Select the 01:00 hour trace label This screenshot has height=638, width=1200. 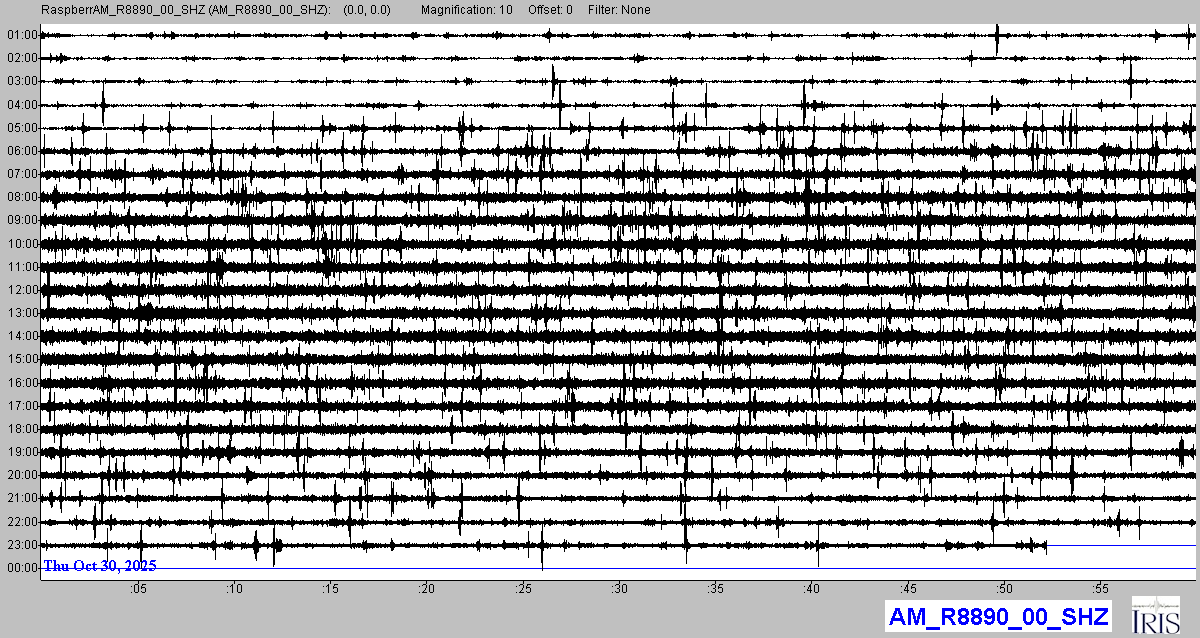[x=21, y=35]
